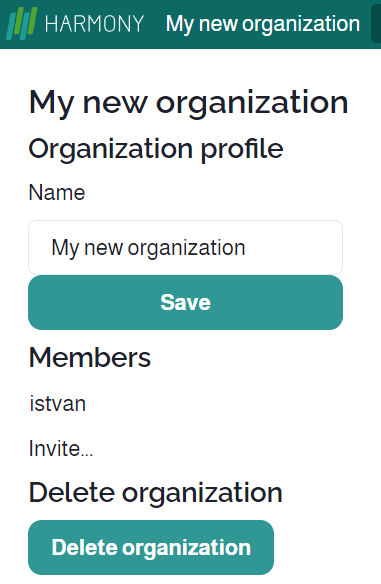Click the teal Delete organization button
Image resolution: width=381 pixels, height=584 pixels.
click(151, 548)
